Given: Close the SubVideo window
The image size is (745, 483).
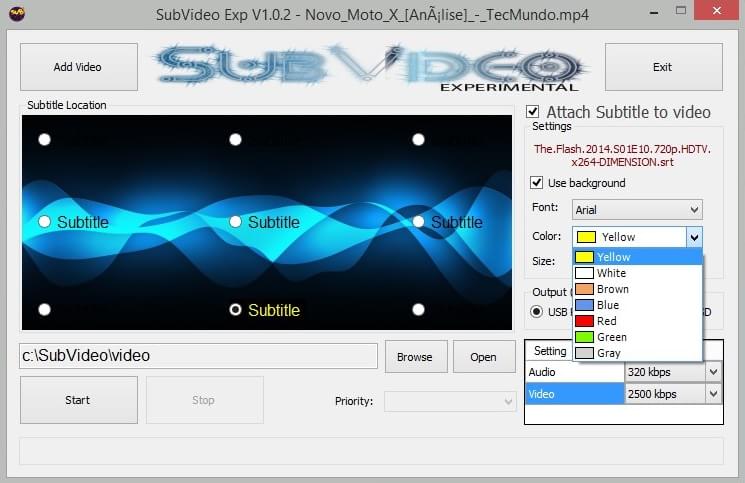Looking at the screenshot, I should tap(717, 10).
